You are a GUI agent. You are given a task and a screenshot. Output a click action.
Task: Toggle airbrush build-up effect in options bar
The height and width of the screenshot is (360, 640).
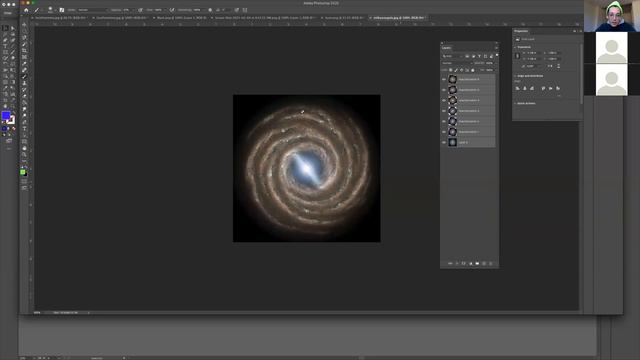pyautogui.click(x=172, y=10)
